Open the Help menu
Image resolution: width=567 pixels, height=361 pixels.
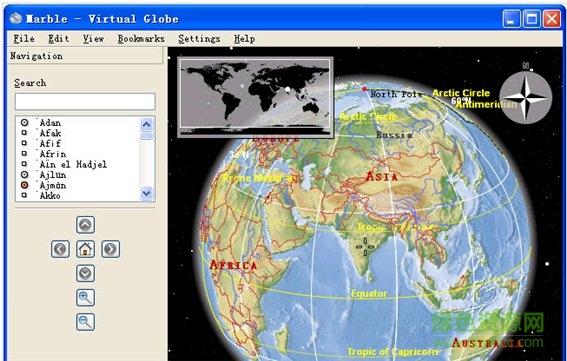click(x=244, y=39)
